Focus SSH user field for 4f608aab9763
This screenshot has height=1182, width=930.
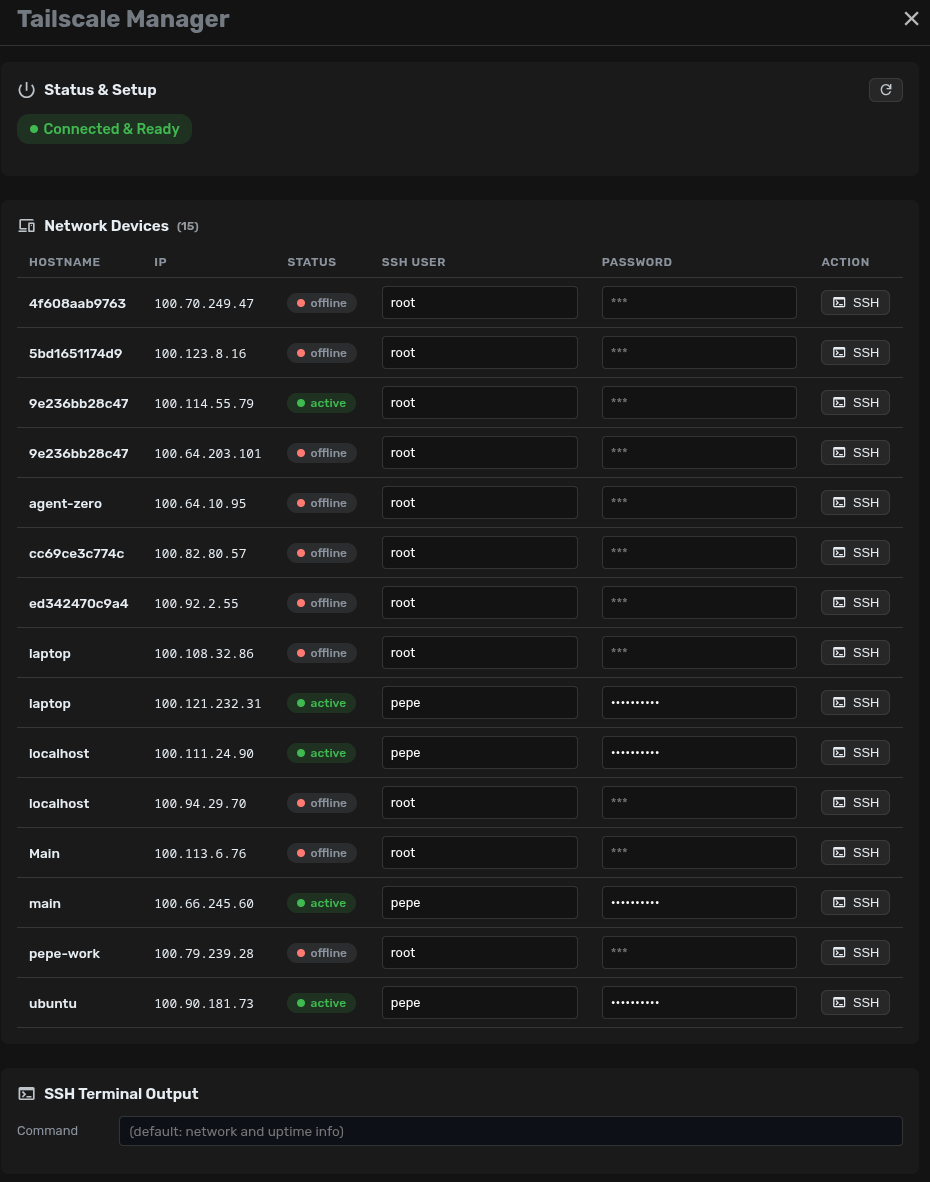pyautogui.click(x=479, y=302)
